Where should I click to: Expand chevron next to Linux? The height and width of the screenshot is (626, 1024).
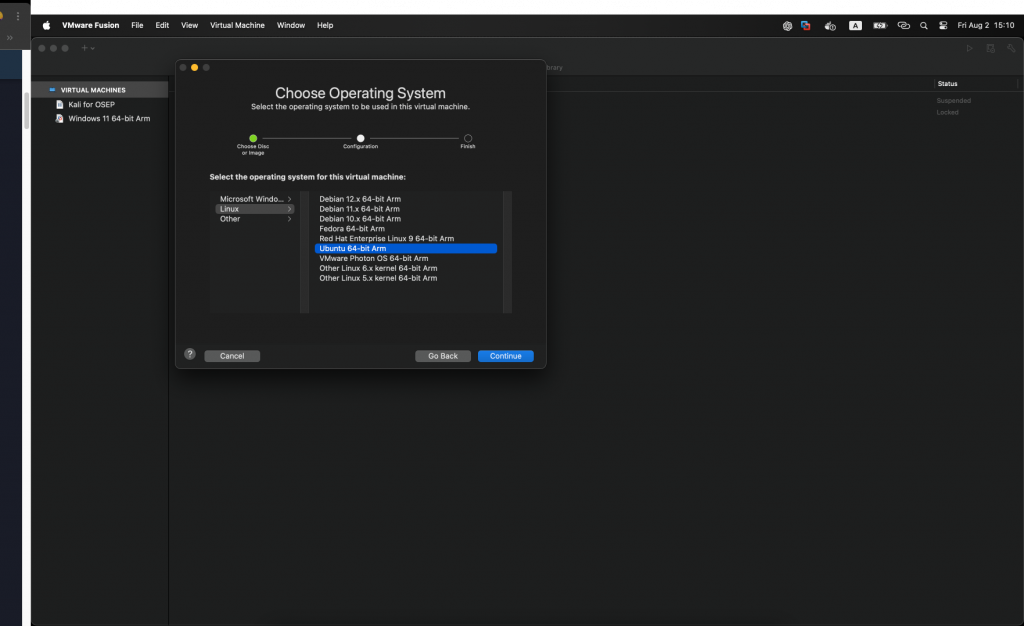[289, 209]
